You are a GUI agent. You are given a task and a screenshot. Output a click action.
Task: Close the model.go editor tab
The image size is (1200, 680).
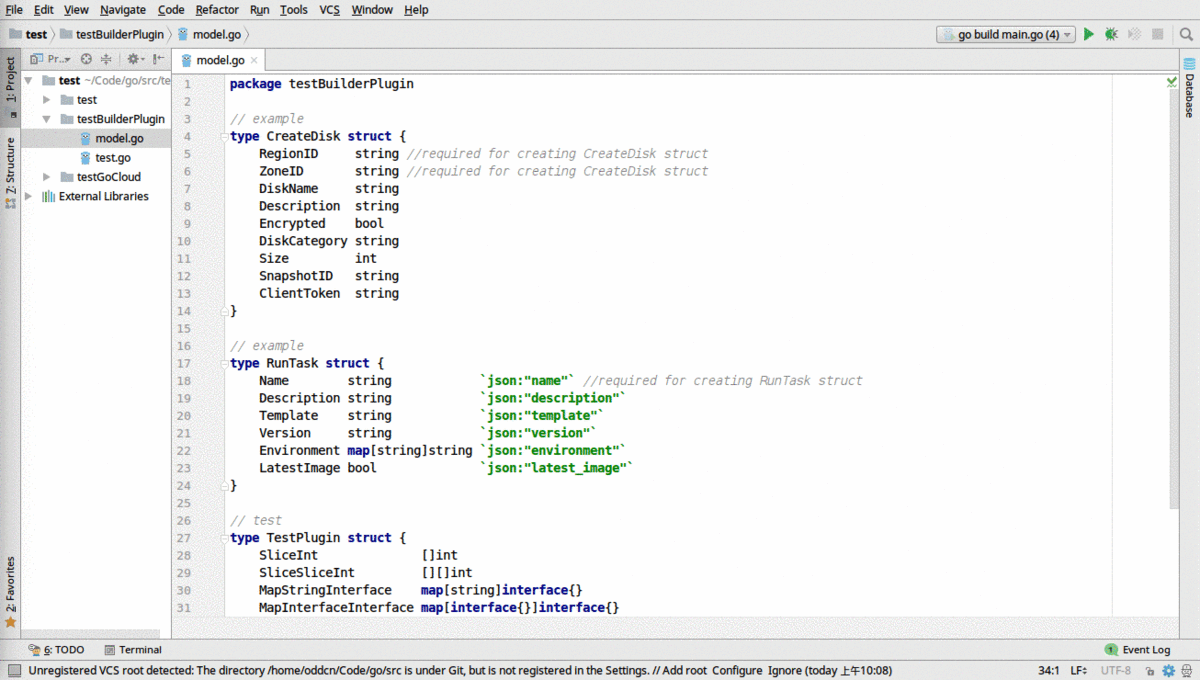pos(254,60)
